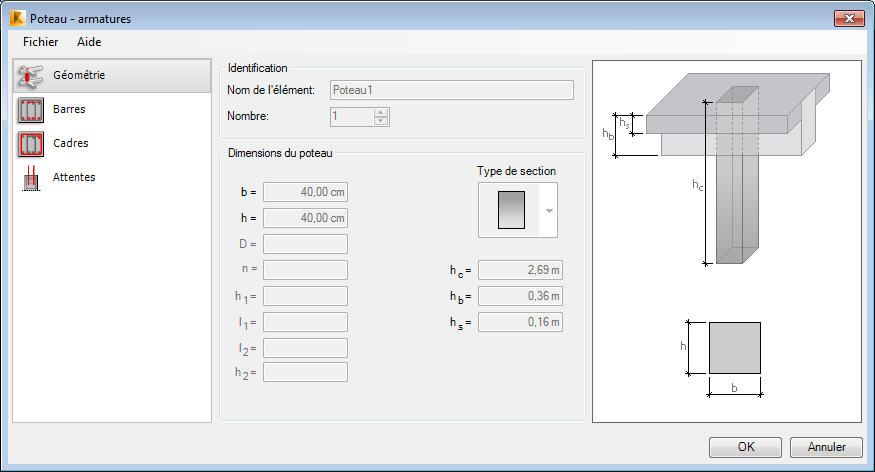Click the h height input field
The width and height of the screenshot is (875, 472).
[x=305, y=218]
